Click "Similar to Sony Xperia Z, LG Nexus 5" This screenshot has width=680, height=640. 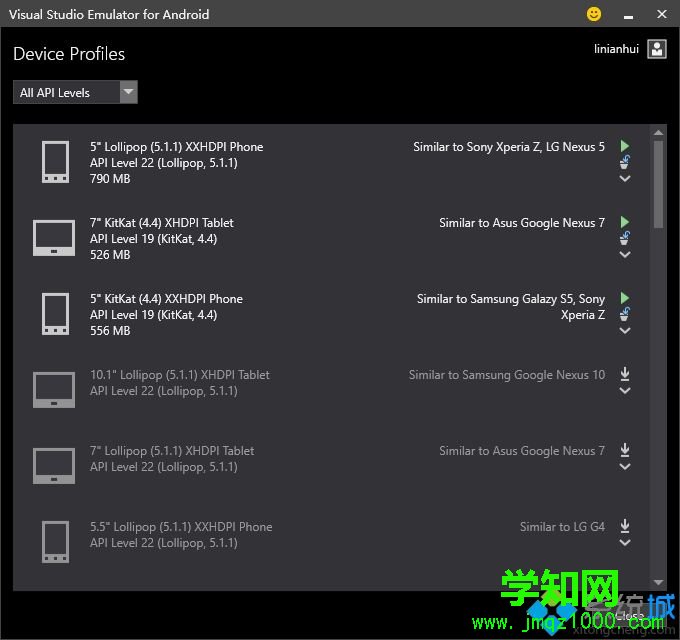coord(509,147)
